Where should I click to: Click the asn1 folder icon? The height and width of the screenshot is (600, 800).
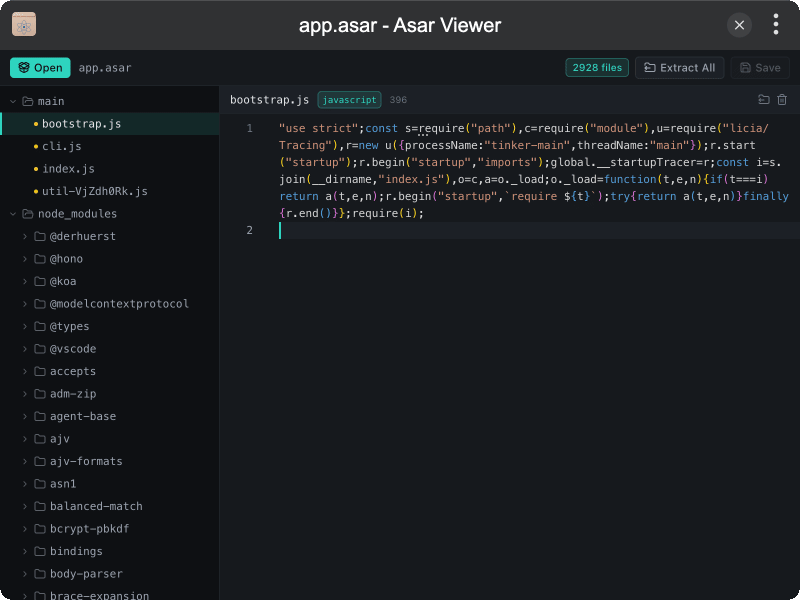click(x=40, y=484)
